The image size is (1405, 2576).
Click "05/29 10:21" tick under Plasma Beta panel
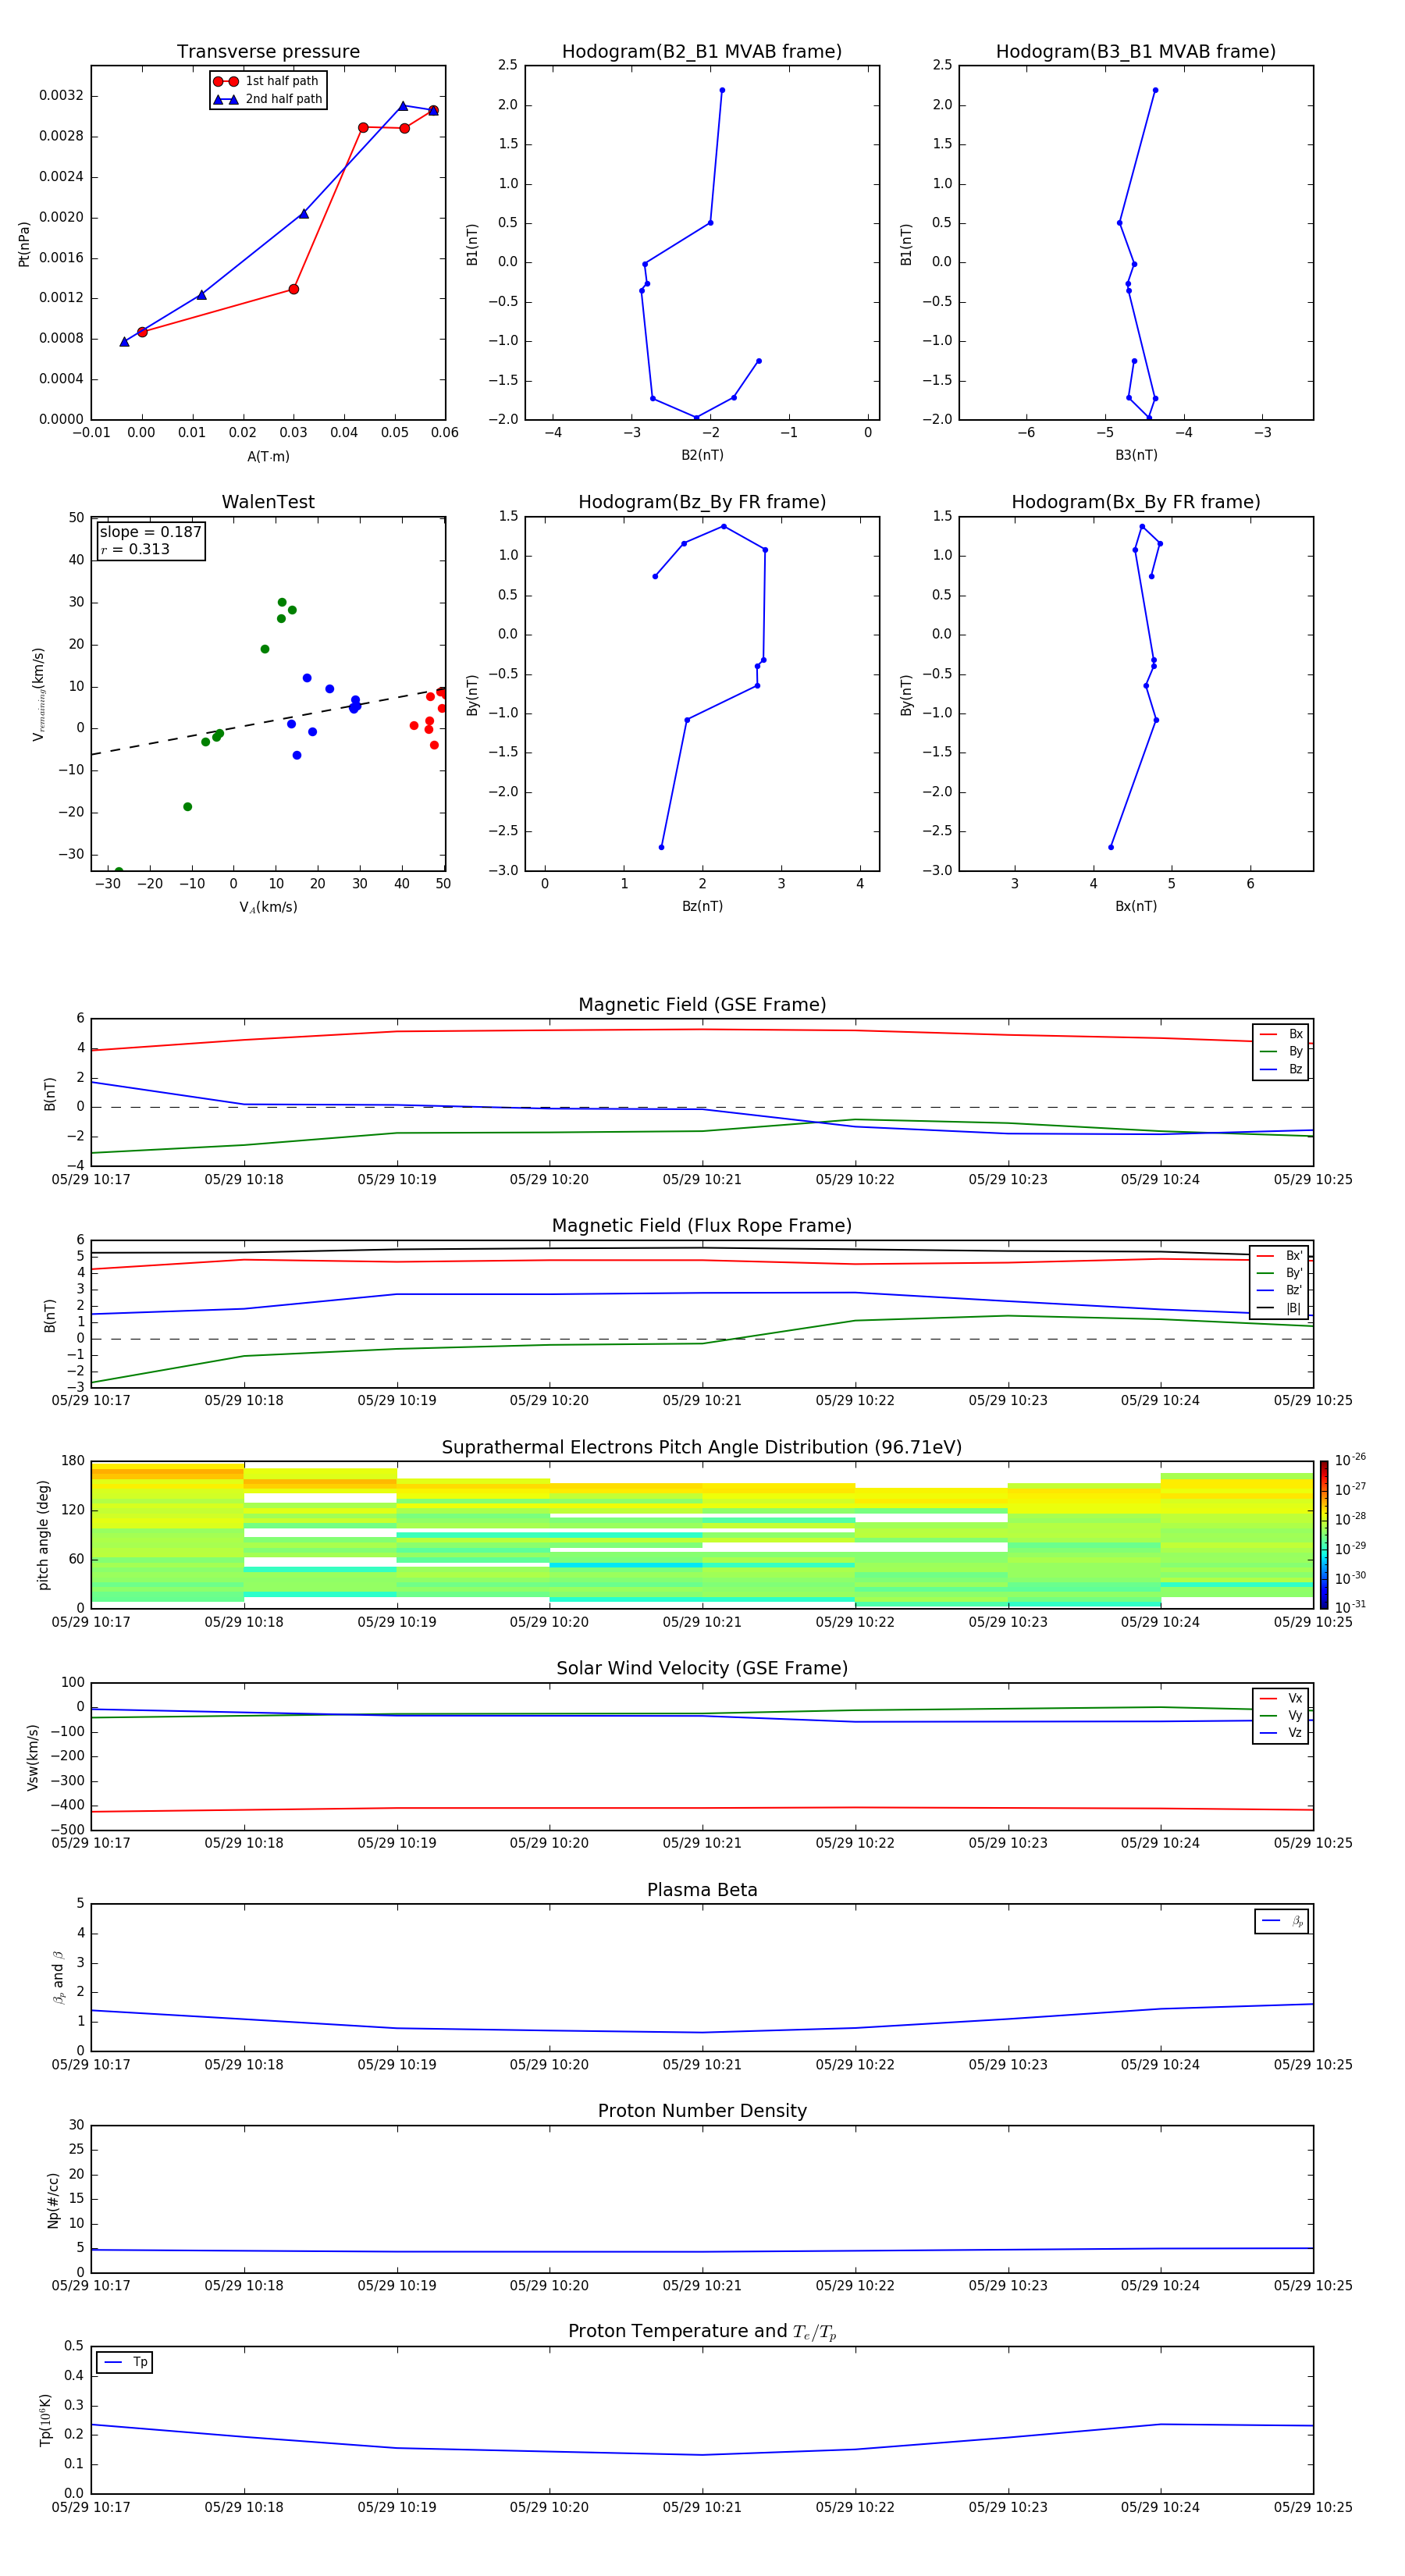(x=702, y=2064)
